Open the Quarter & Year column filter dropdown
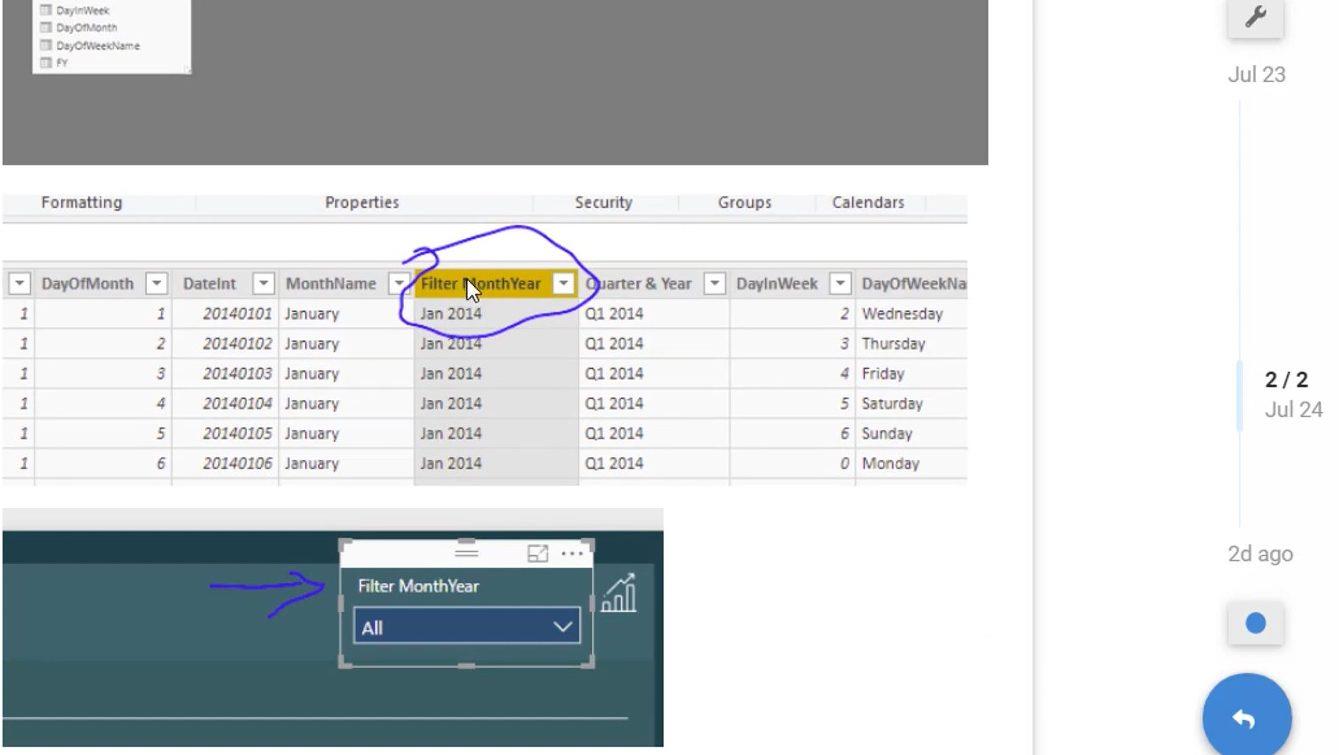1339x755 pixels. click(714, 284)
